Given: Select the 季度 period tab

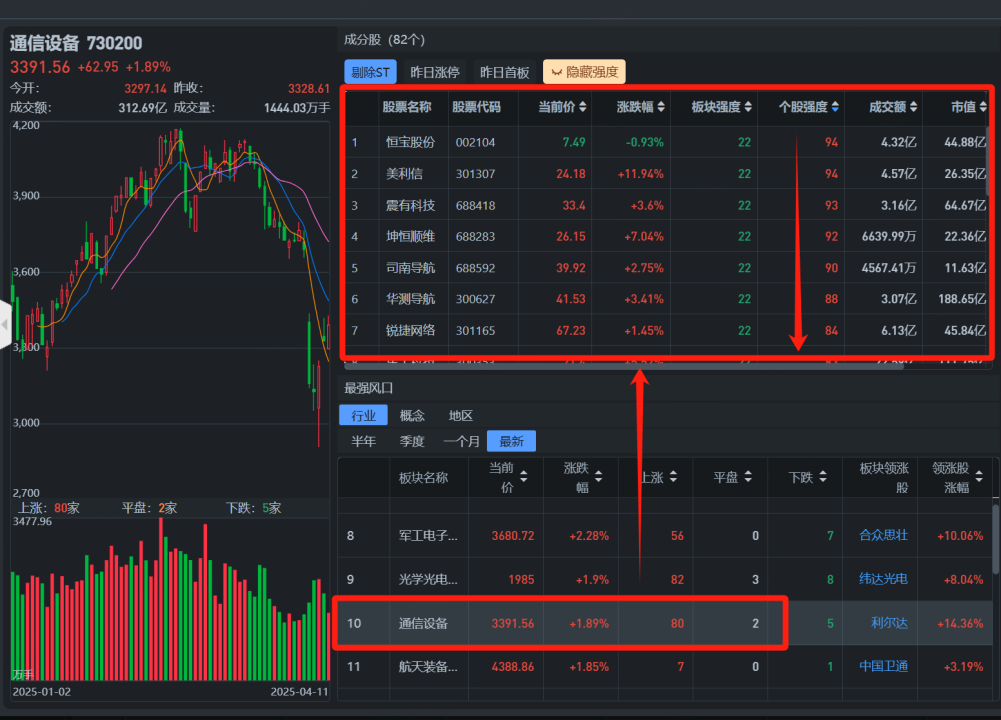Looking at the screenshot, I should (412, 441).
